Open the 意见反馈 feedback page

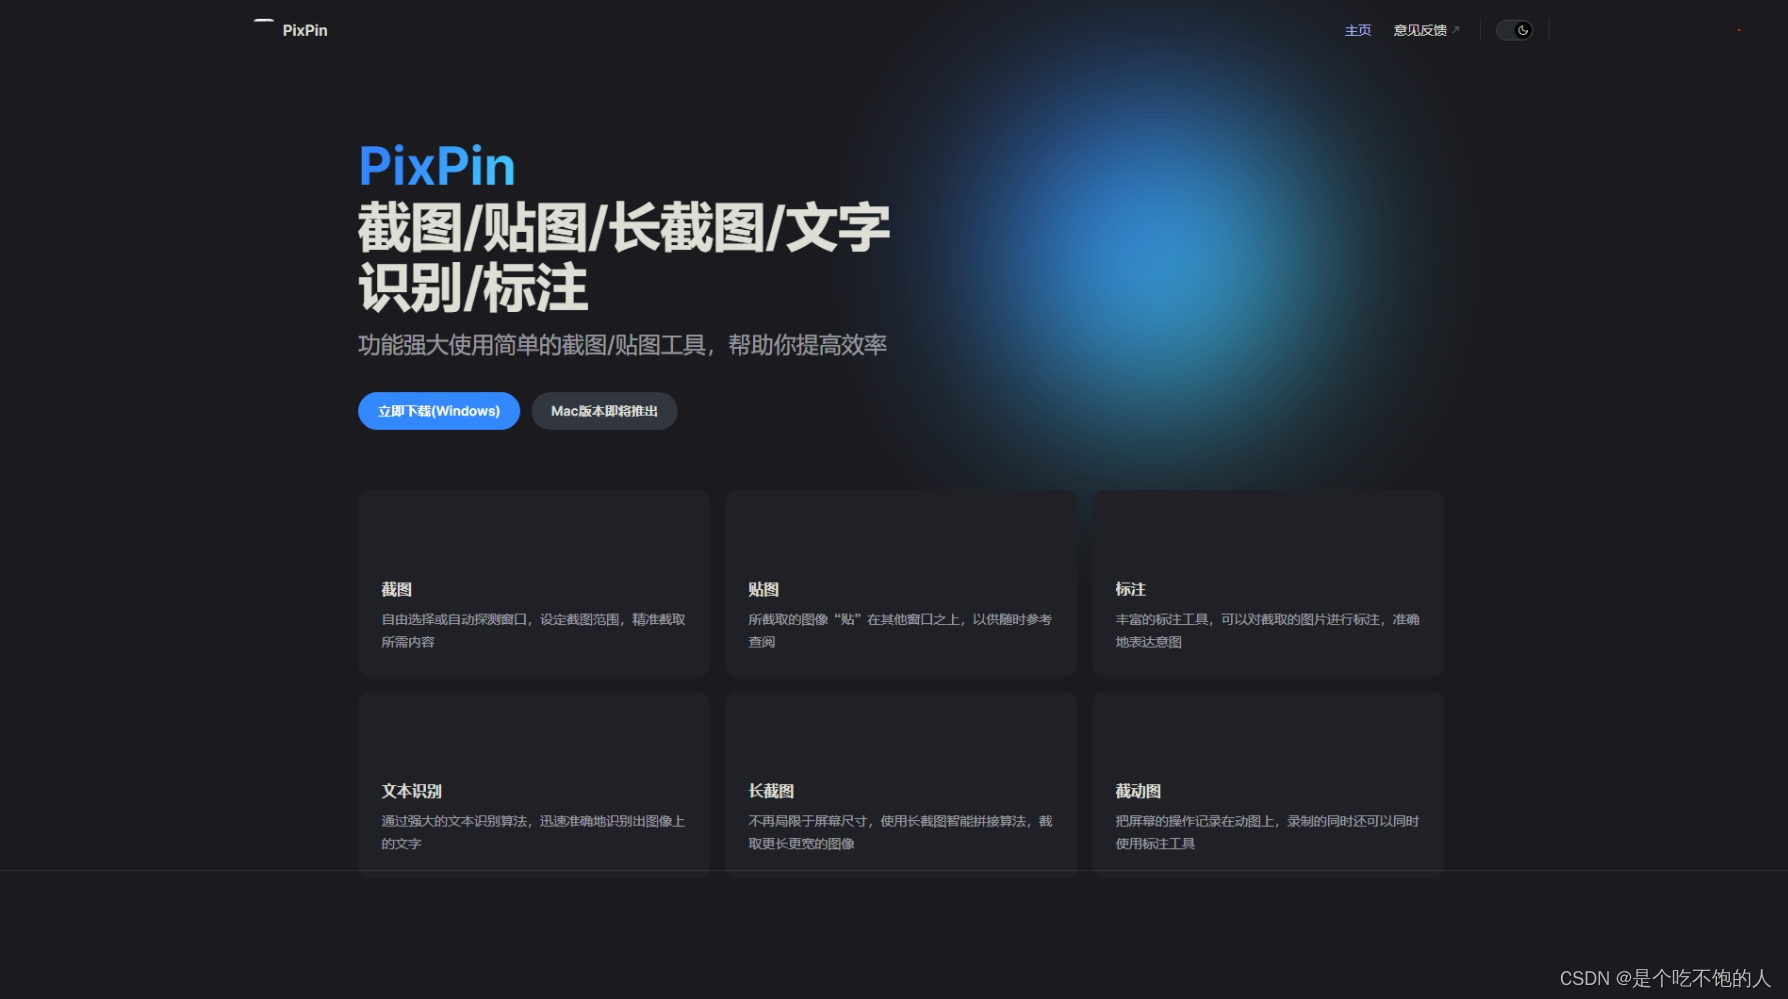tap(1419, 29)
